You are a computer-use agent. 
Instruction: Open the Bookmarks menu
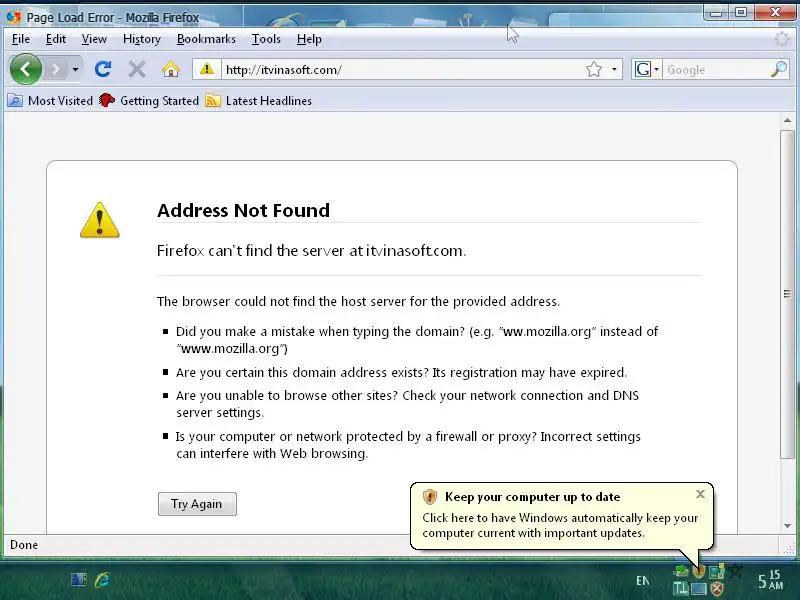coord(206,39)
